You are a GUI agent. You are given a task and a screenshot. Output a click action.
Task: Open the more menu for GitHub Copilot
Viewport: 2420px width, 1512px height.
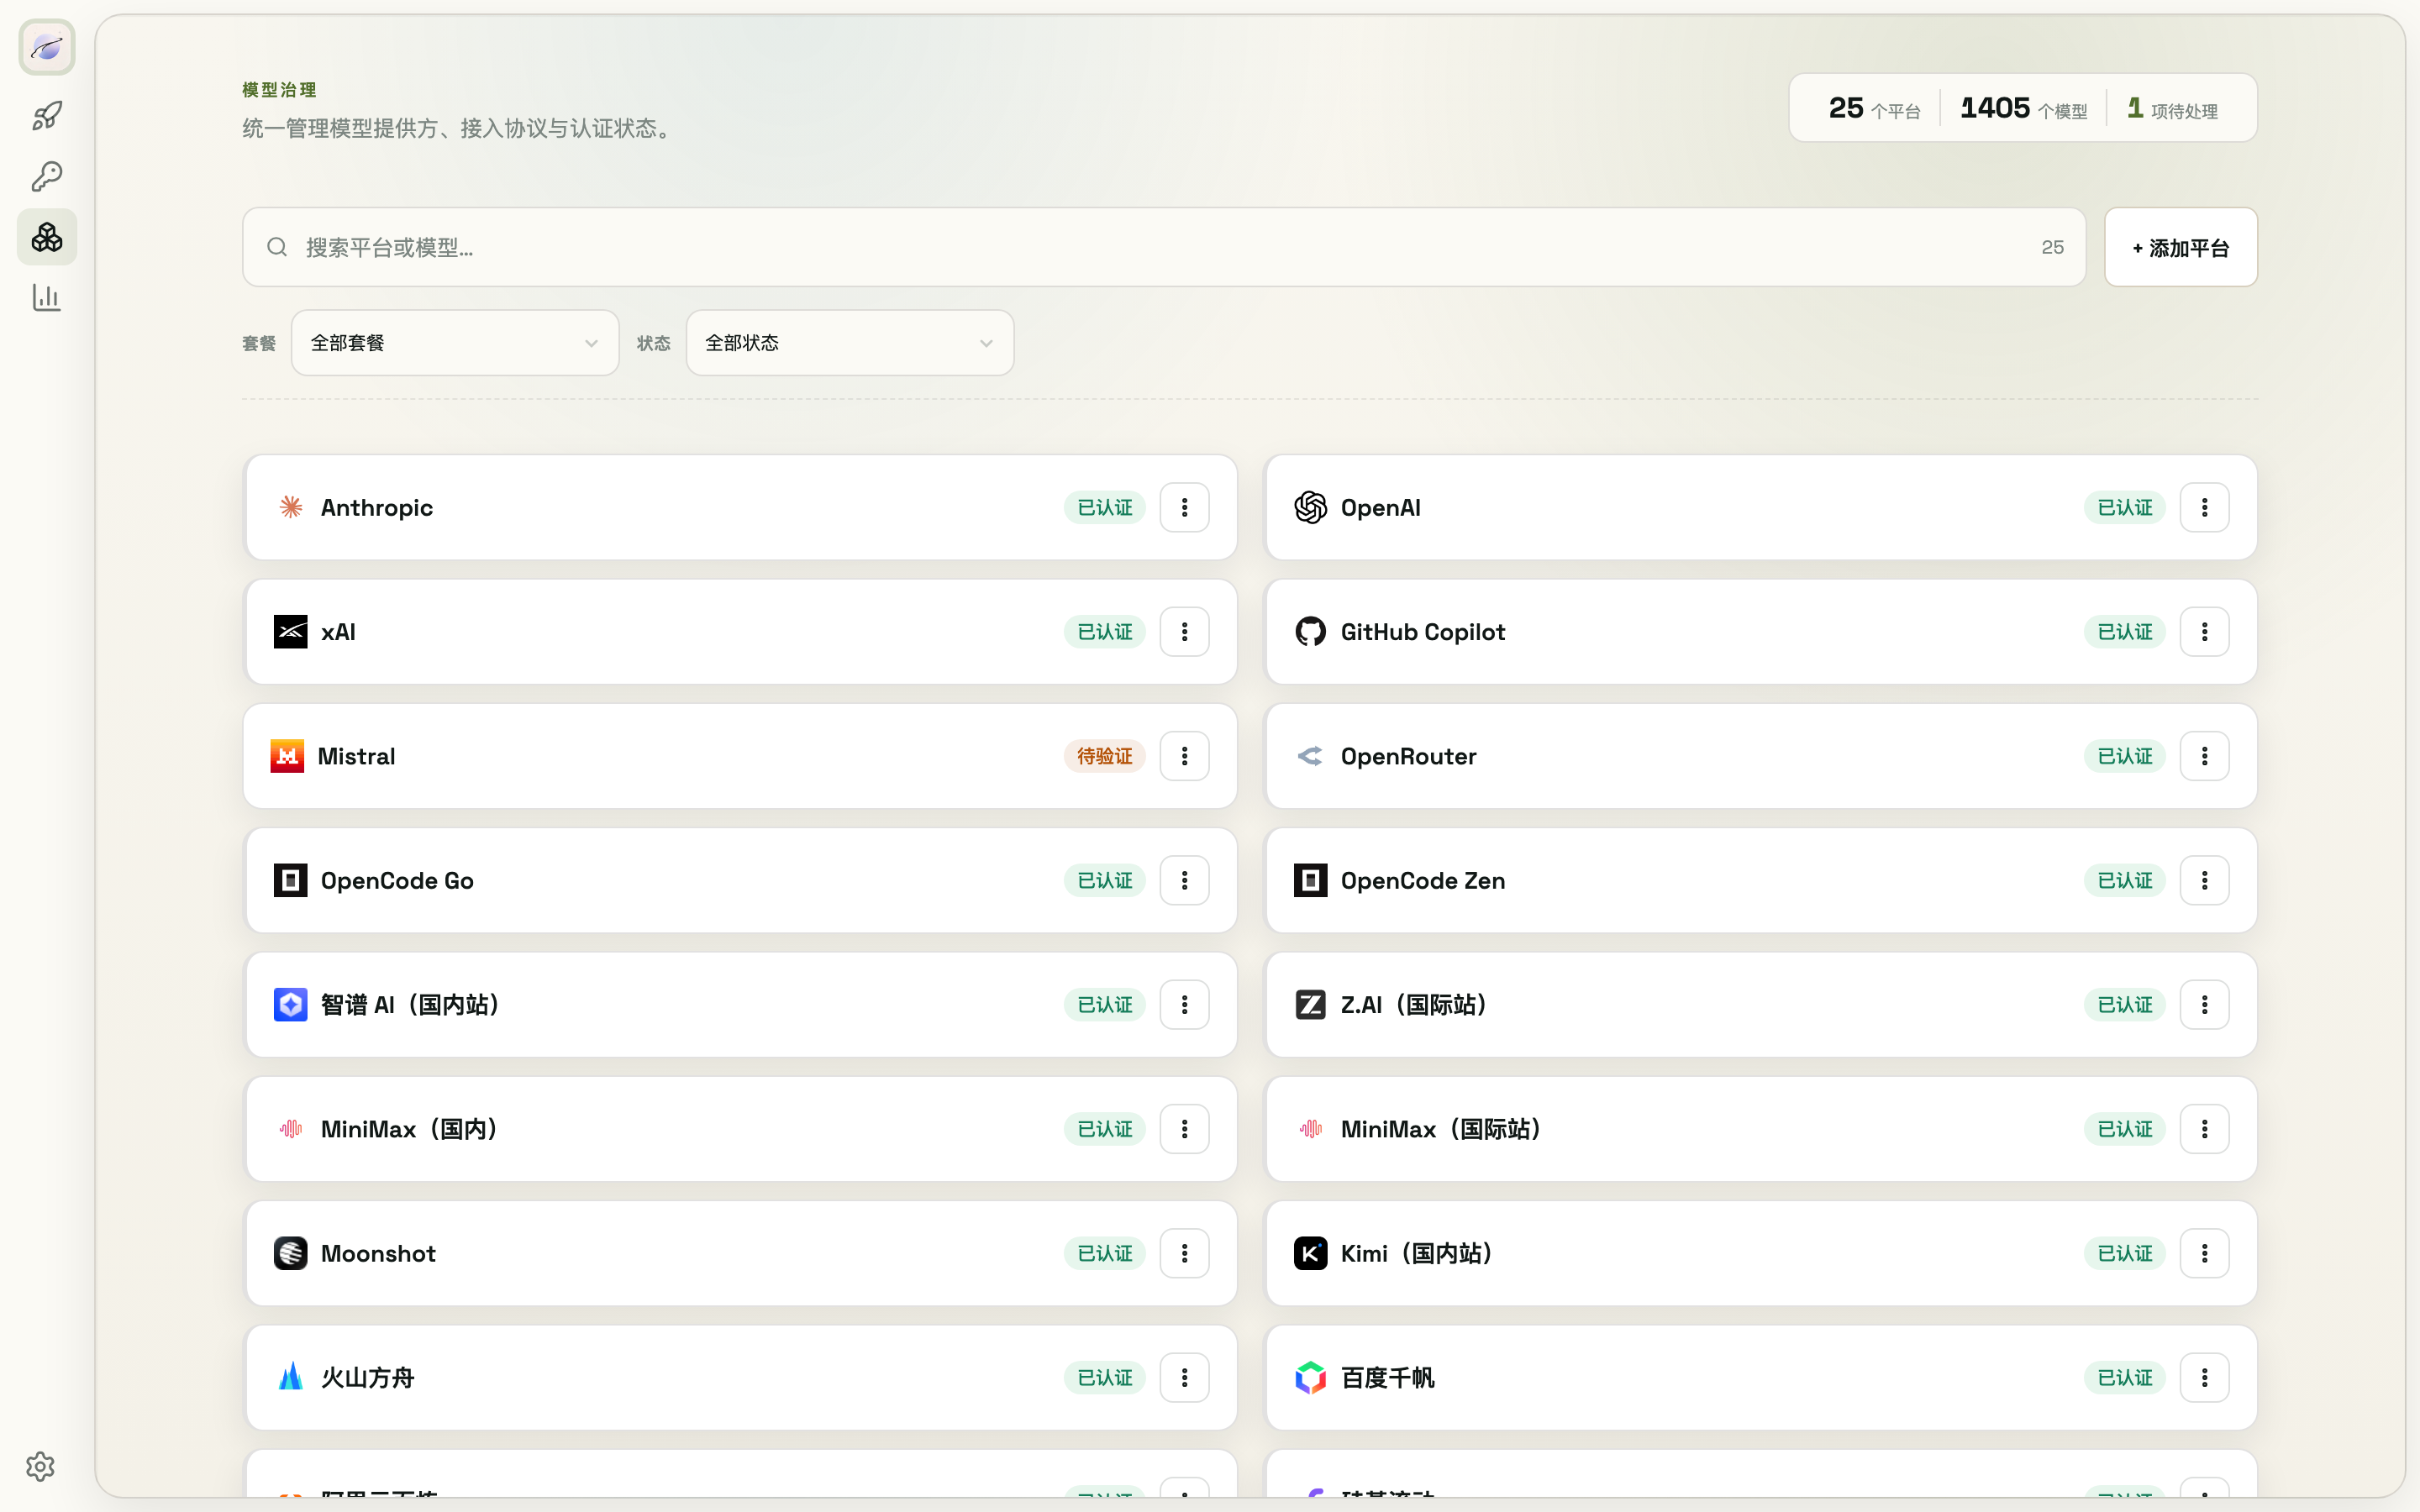2204,632
